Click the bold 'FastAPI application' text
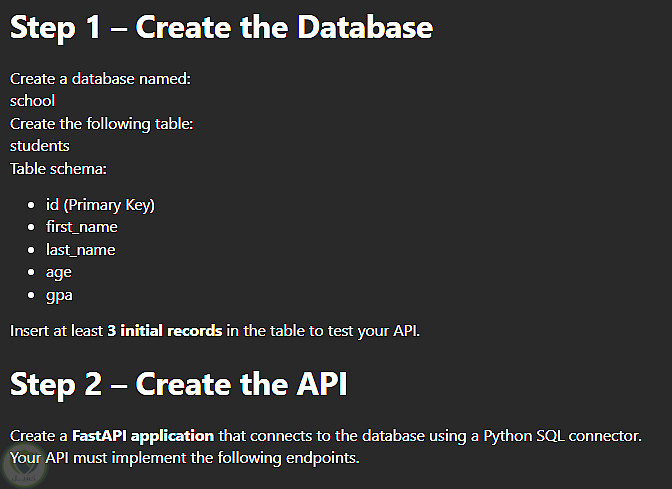Viewport: 672px width, 489px height. [x=143, y=436]
